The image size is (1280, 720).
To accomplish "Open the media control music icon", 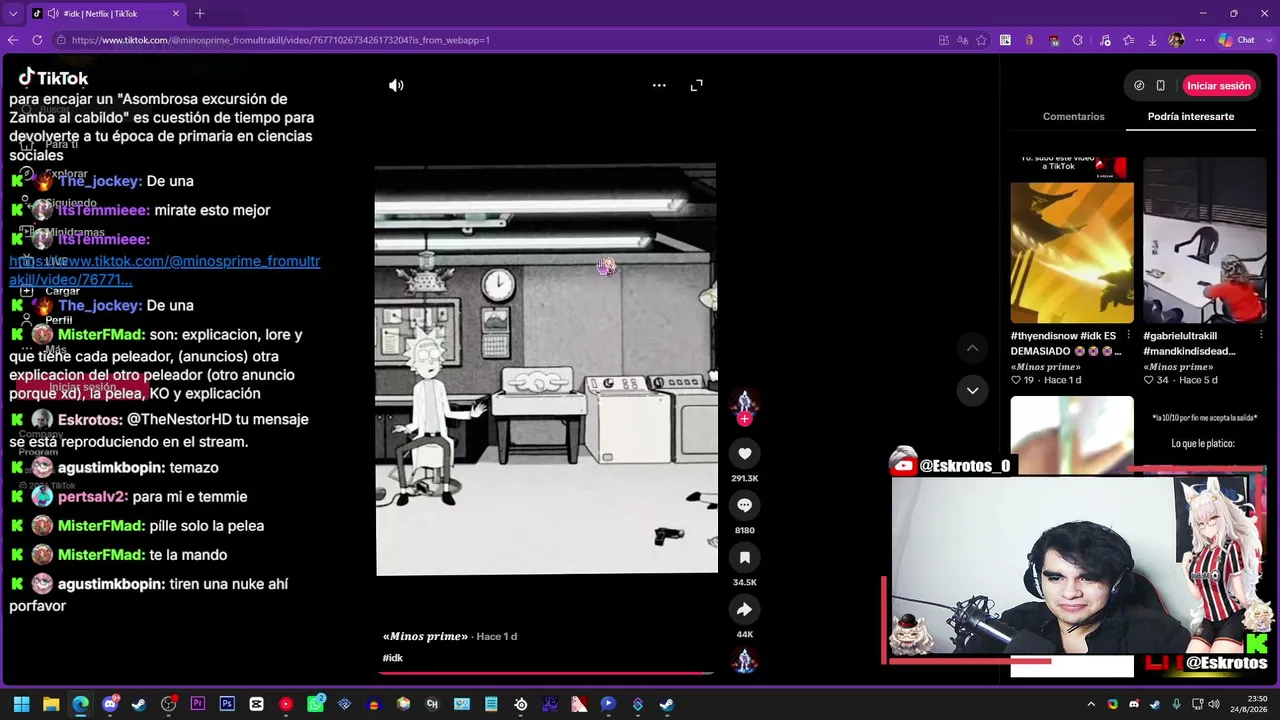I will [1103, 40].
